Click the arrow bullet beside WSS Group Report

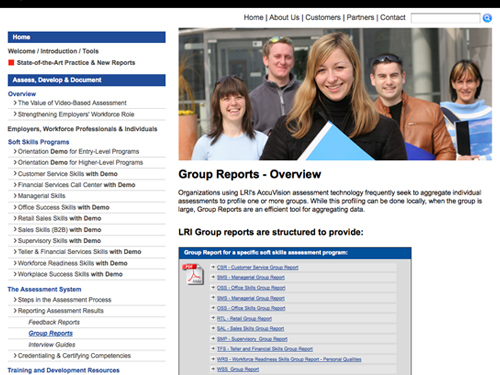(213, 369)
